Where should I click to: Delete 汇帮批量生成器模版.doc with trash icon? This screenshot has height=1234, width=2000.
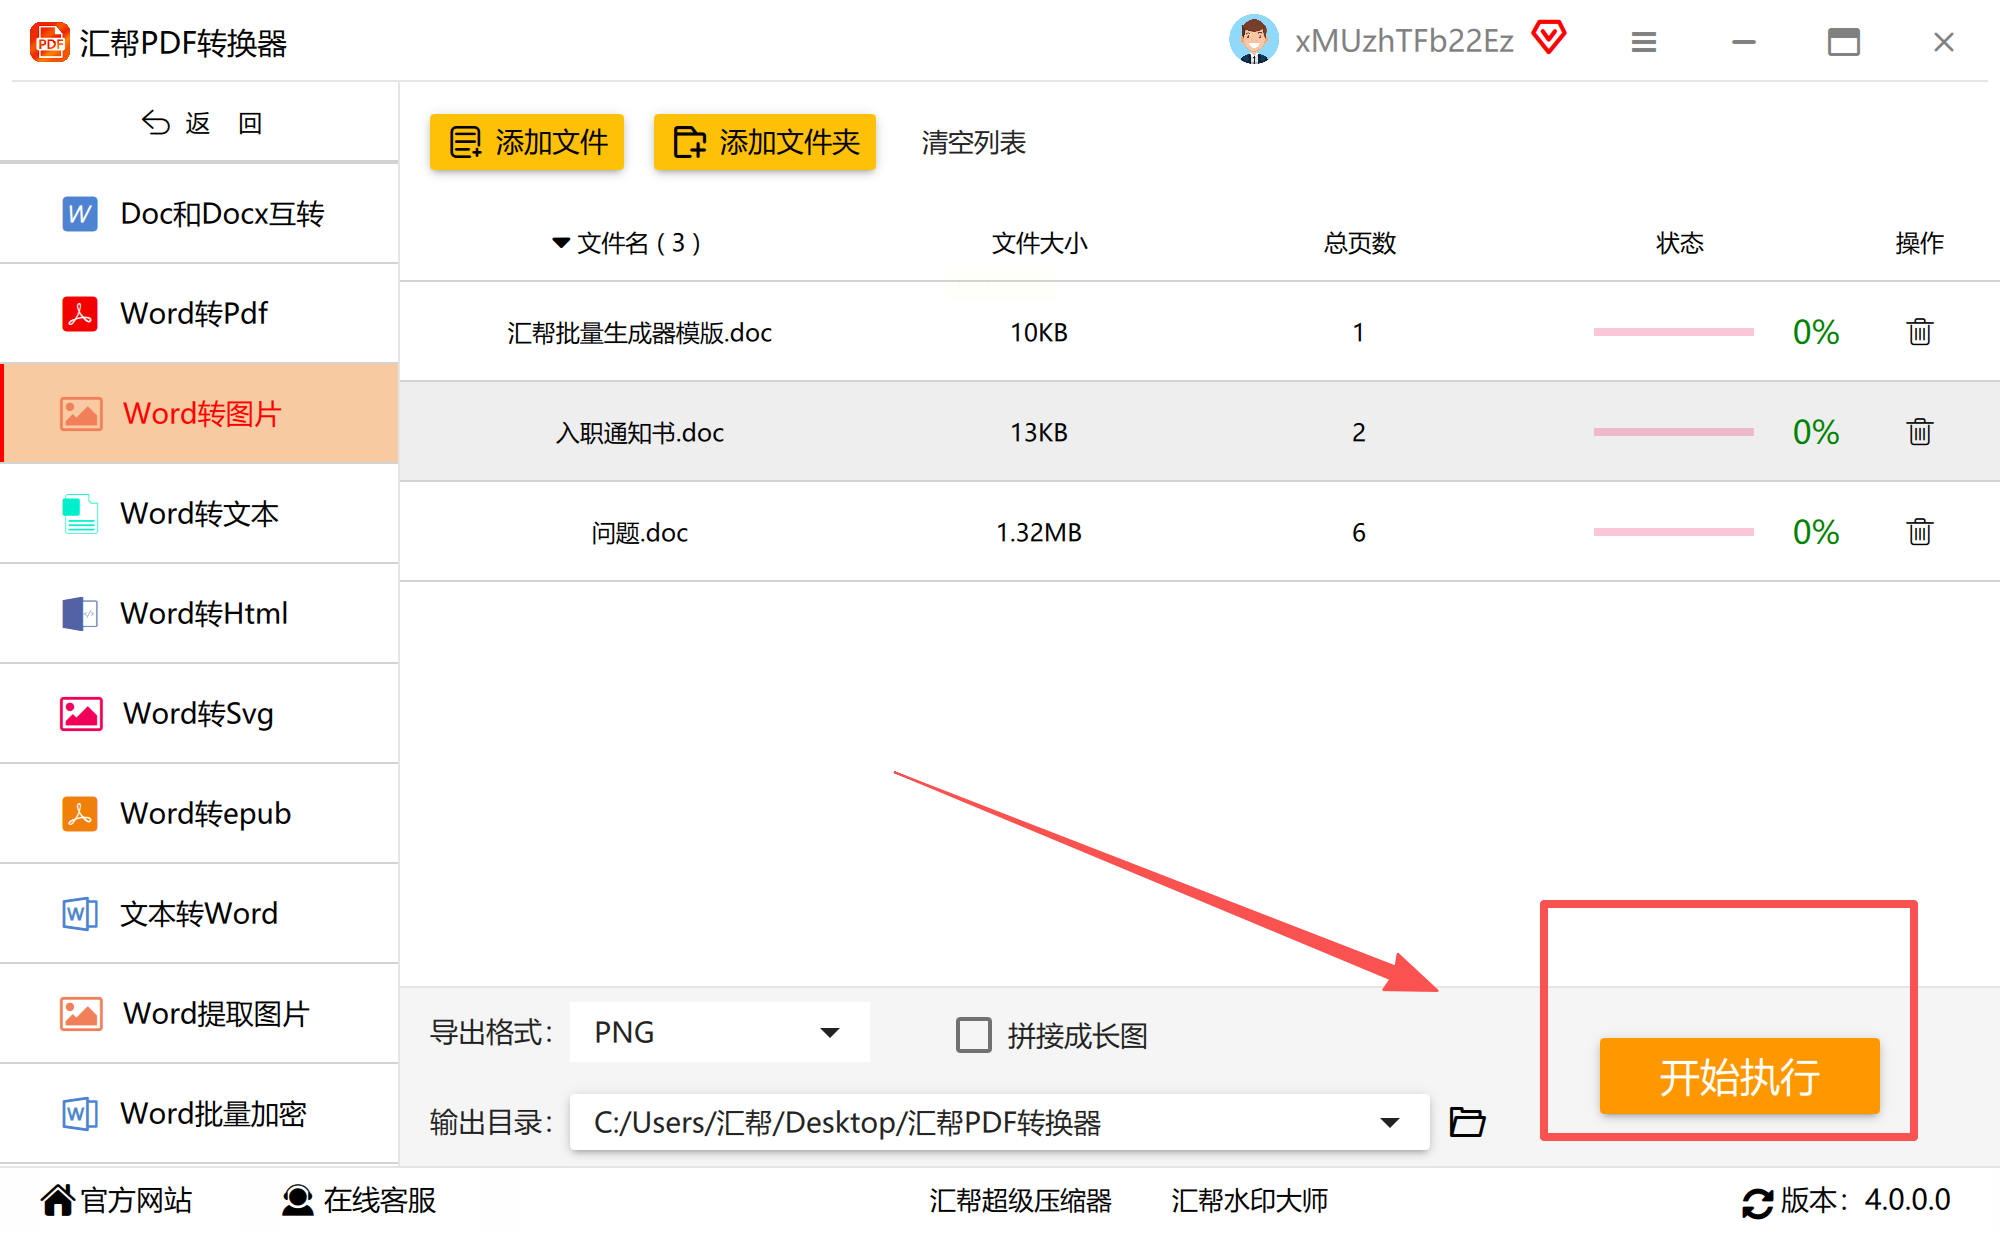(1919, 332)
